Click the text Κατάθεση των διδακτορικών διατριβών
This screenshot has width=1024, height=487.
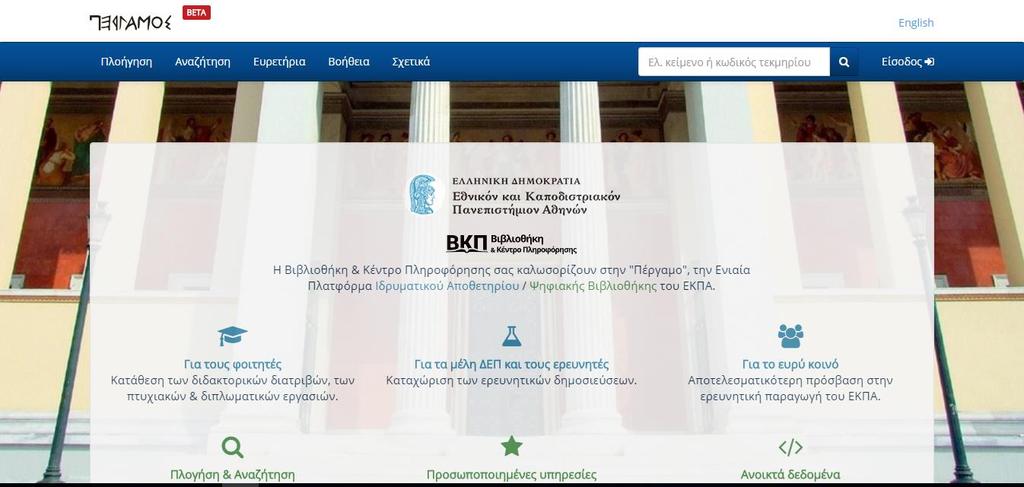point(223,380)
